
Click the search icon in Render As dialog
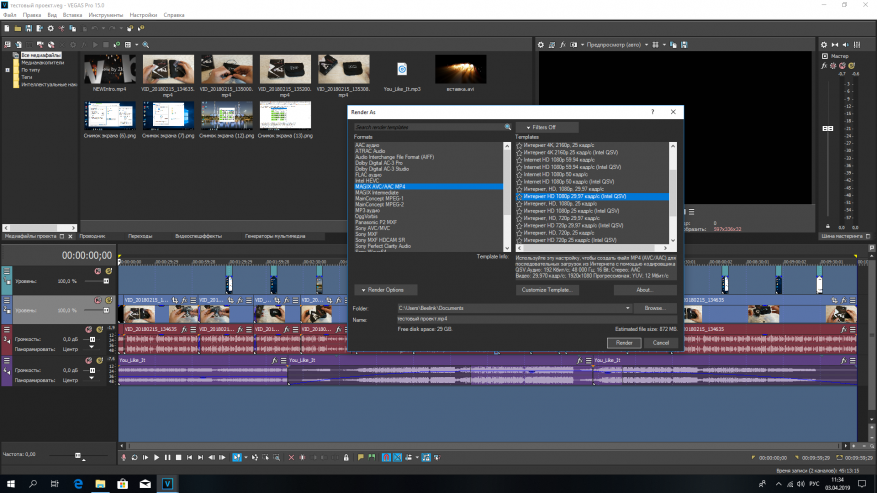tap(507, 128)
